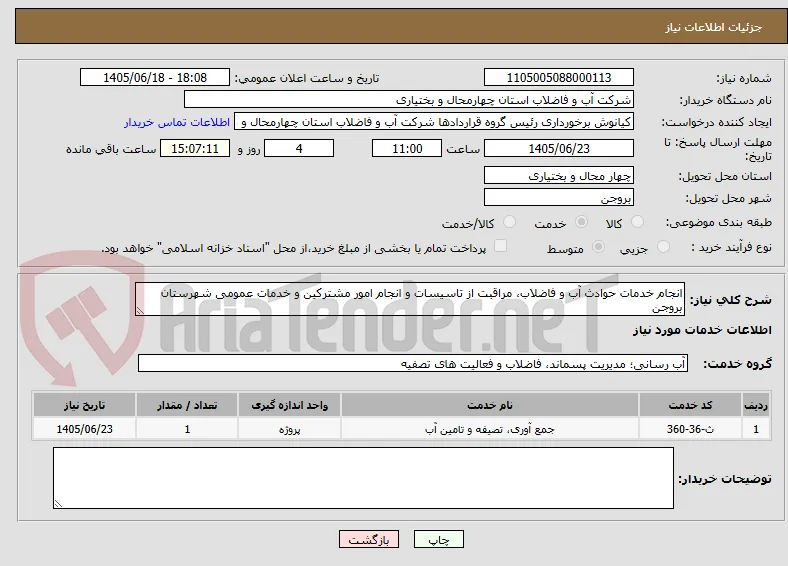Click the ردیف column header

click(756, 405)
